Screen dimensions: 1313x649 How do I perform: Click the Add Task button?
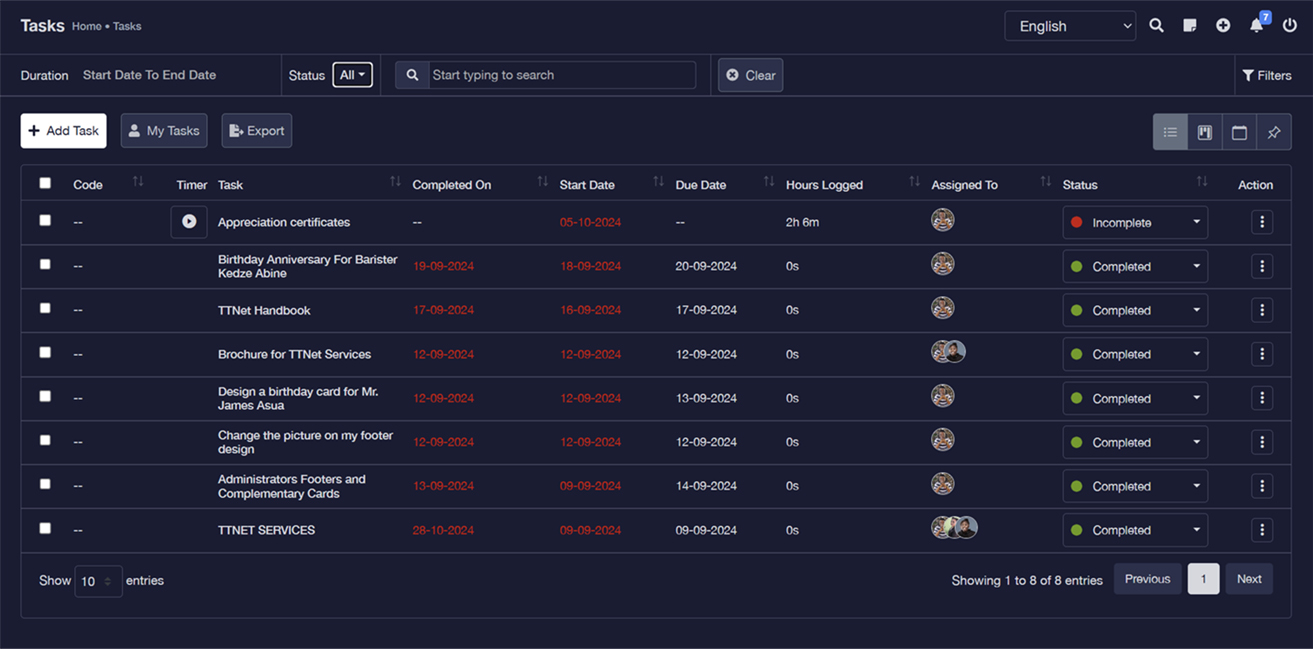pyautogui.click(x=63, y=131)
